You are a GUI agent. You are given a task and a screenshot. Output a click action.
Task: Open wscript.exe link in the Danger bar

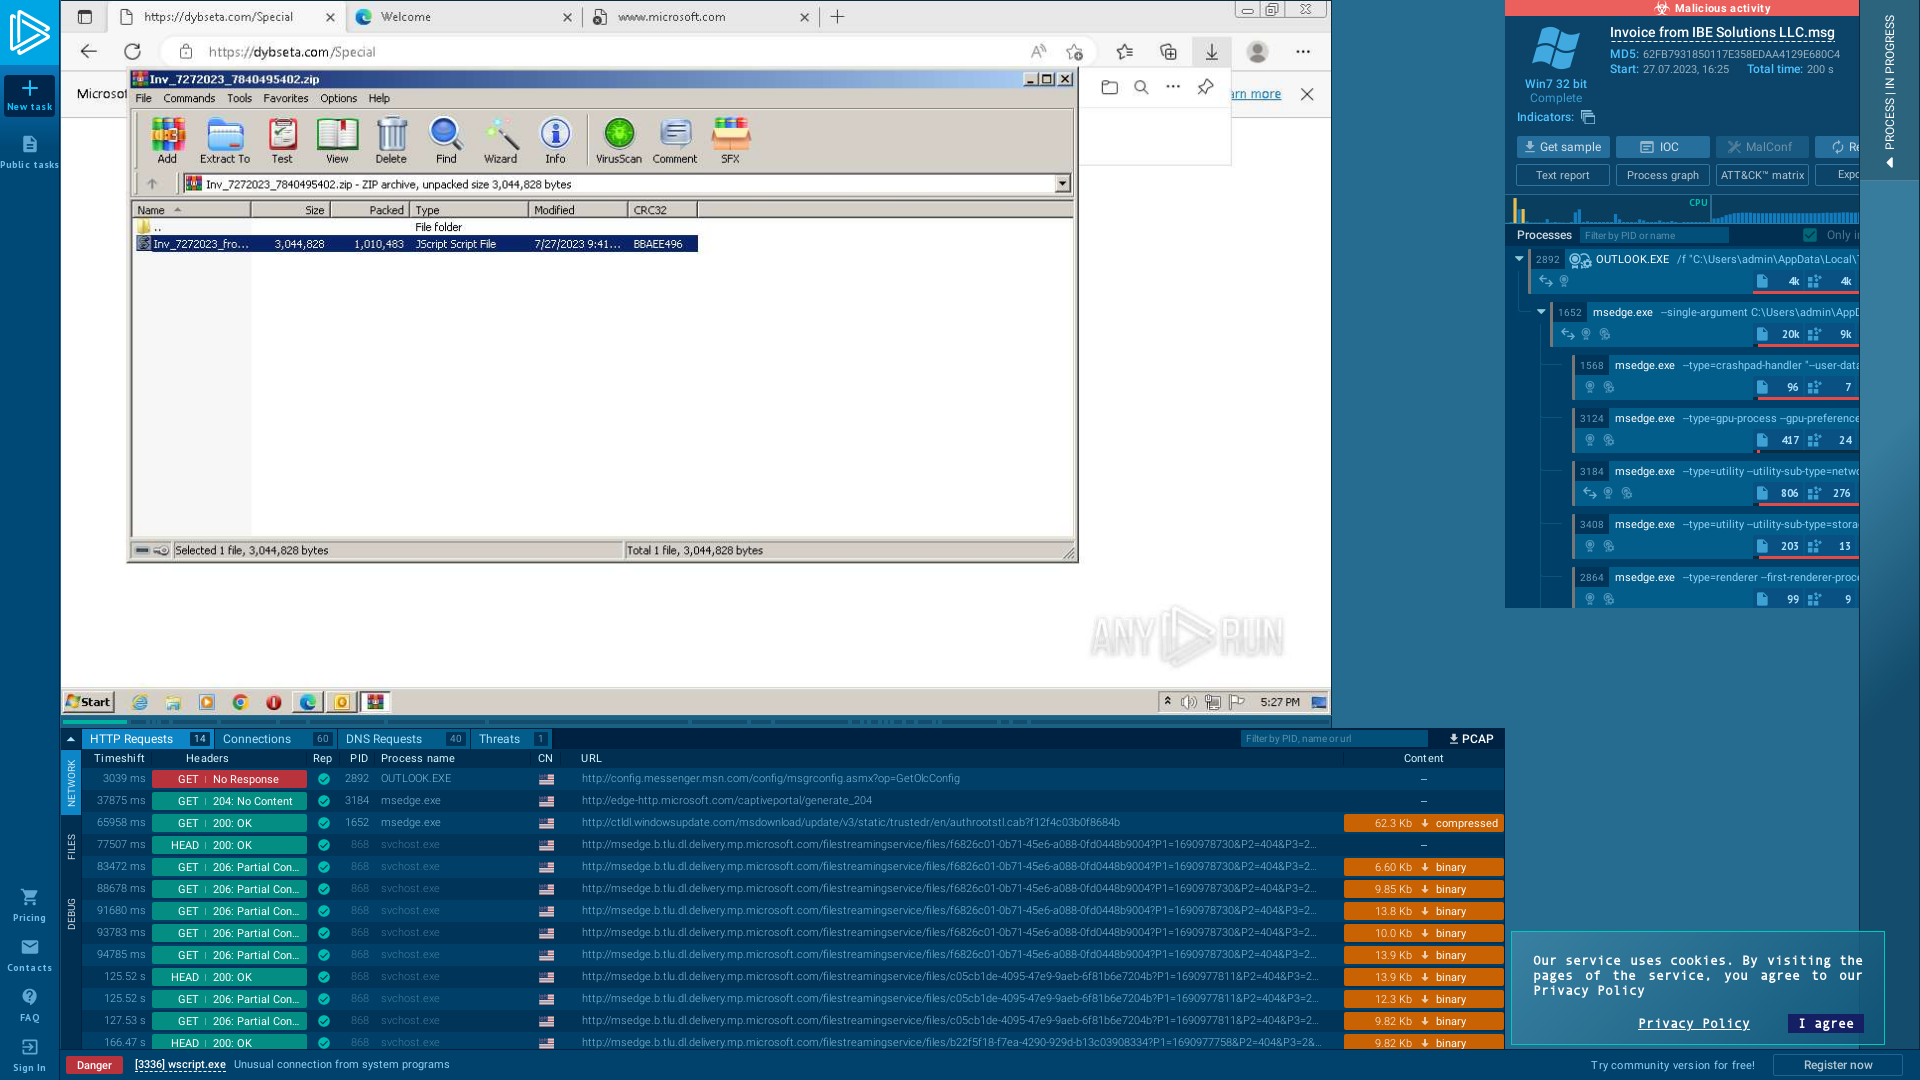coord(180,1065)
